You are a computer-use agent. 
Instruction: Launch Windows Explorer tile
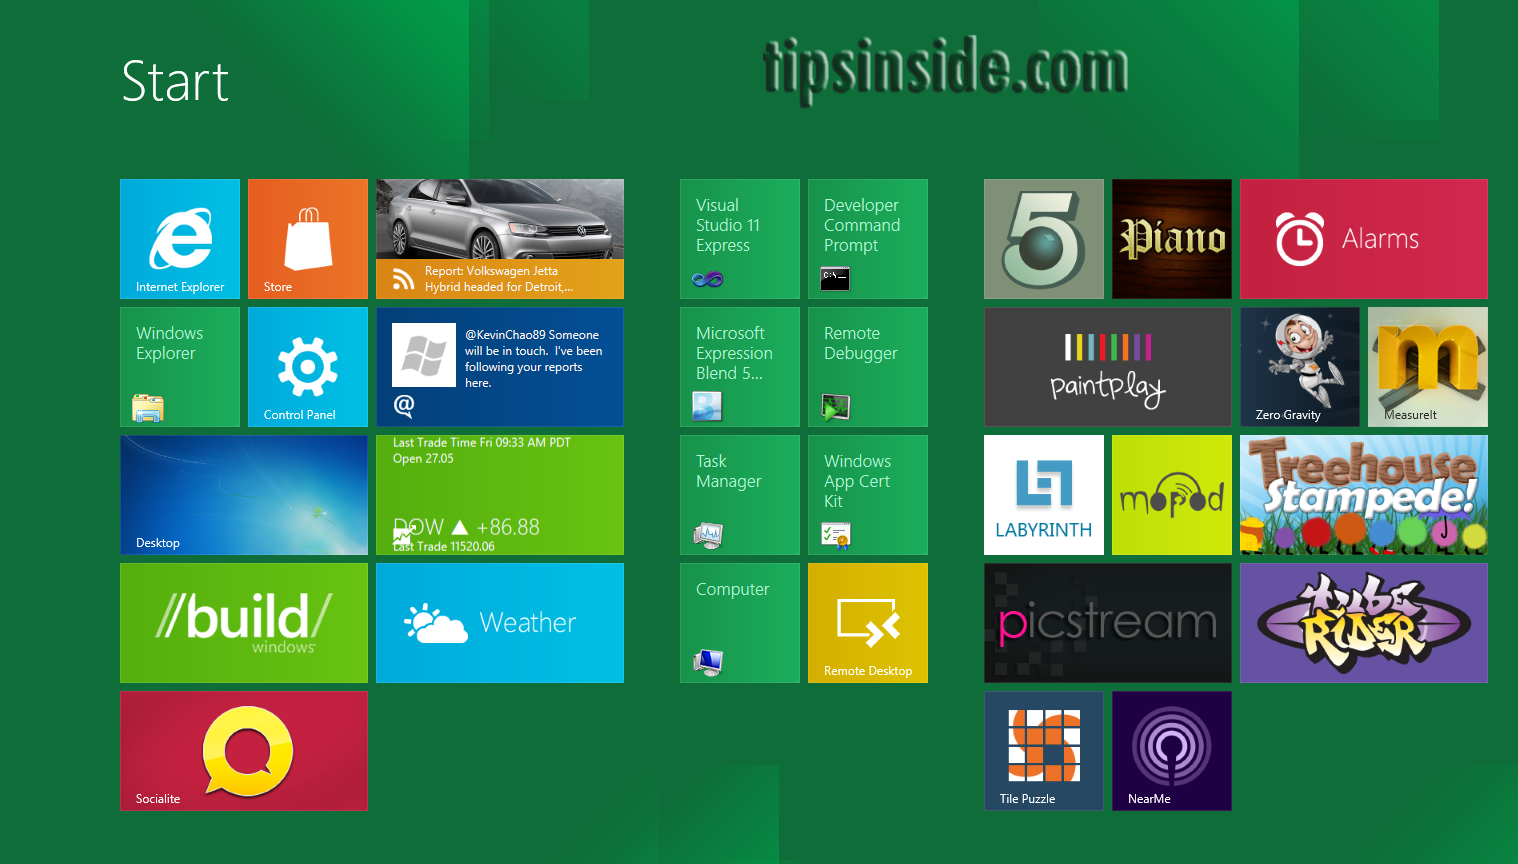(180, 367)
